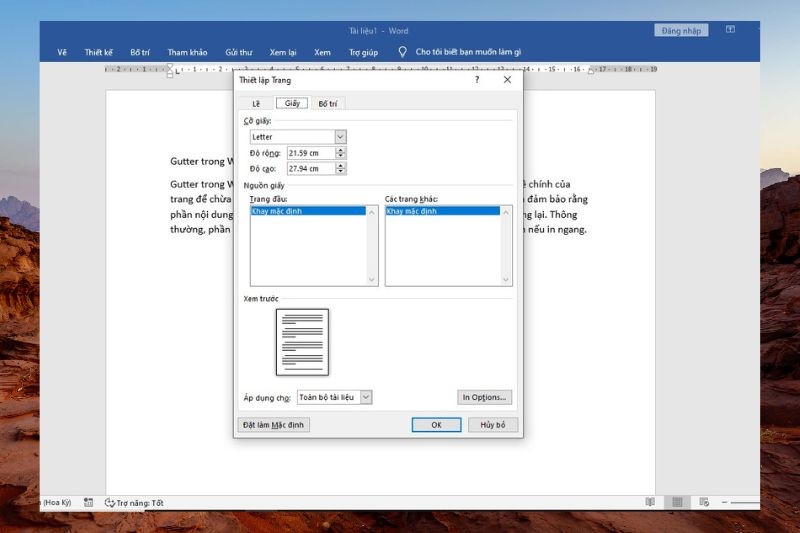
Task: Decrease the Độ cao height spinner
Action: [x=341, y=172]
